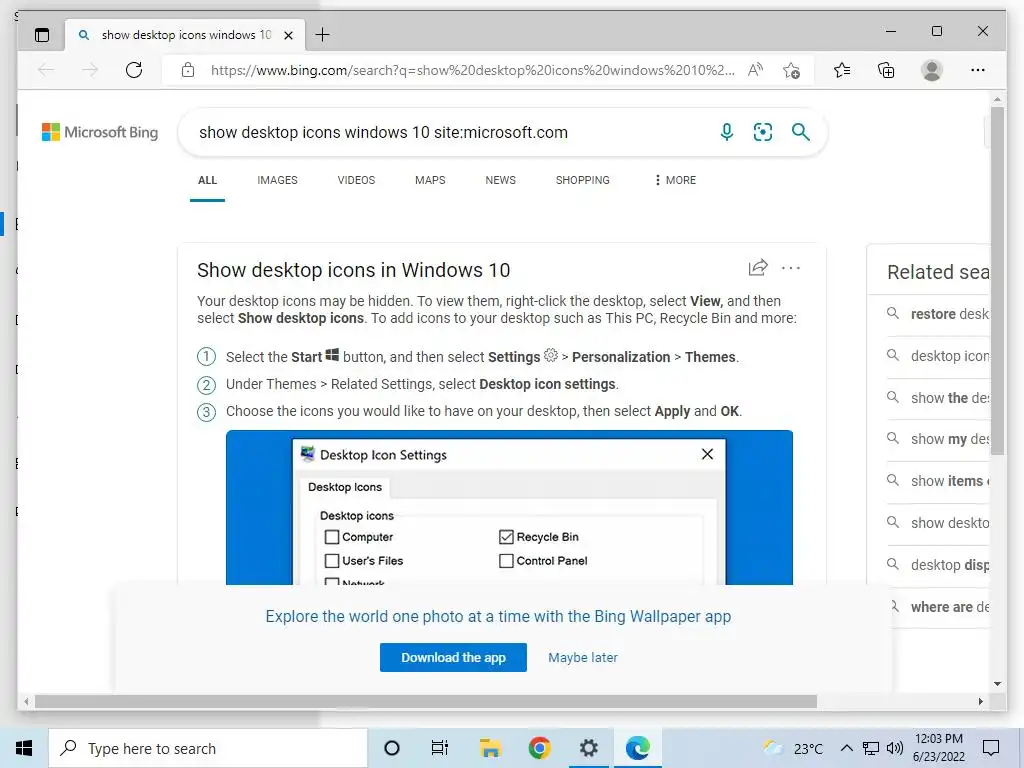Image resolution: width=1024 pixels, height=768 pixels.
Task: Click the Download the app button
Action: click(453, 658)
